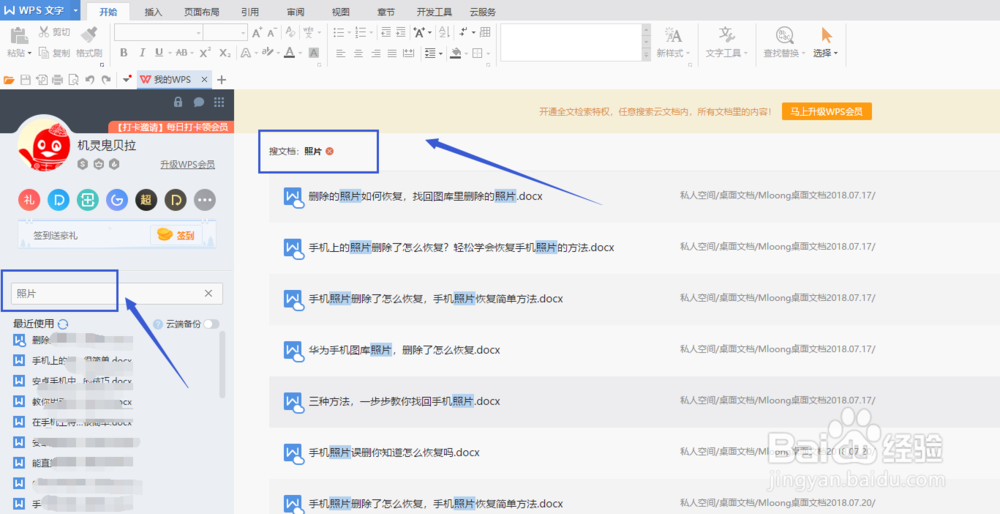This screenshot has height=514, width=1000.
Task: Click the decrease indent icon
Action: pos(386,33)
